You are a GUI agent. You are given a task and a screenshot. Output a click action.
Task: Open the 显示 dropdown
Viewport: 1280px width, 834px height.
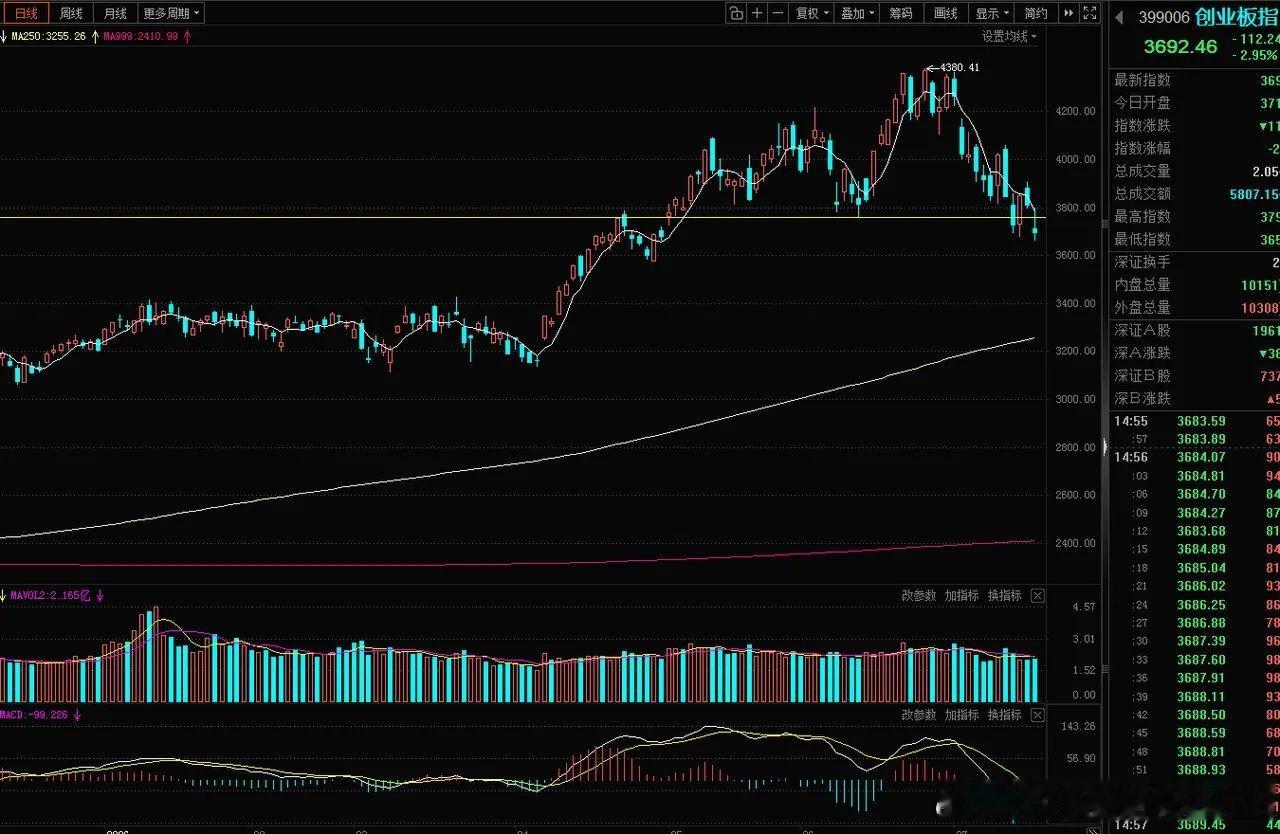click(x=993, y=13)
